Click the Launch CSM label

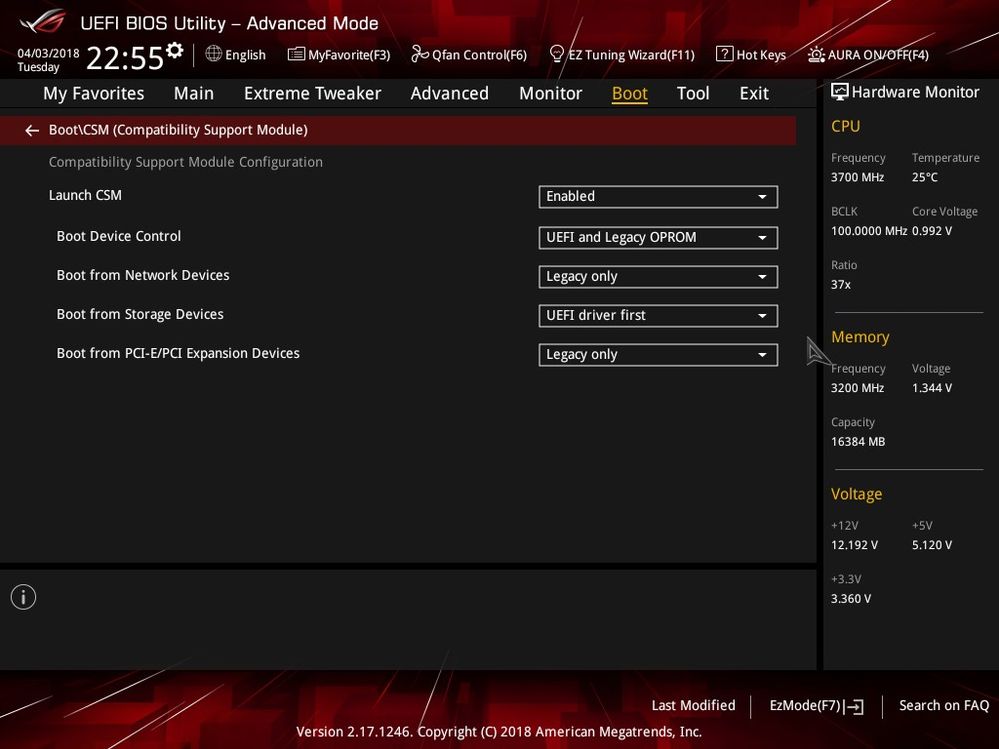pyautogui.click(x=85, y=196)
